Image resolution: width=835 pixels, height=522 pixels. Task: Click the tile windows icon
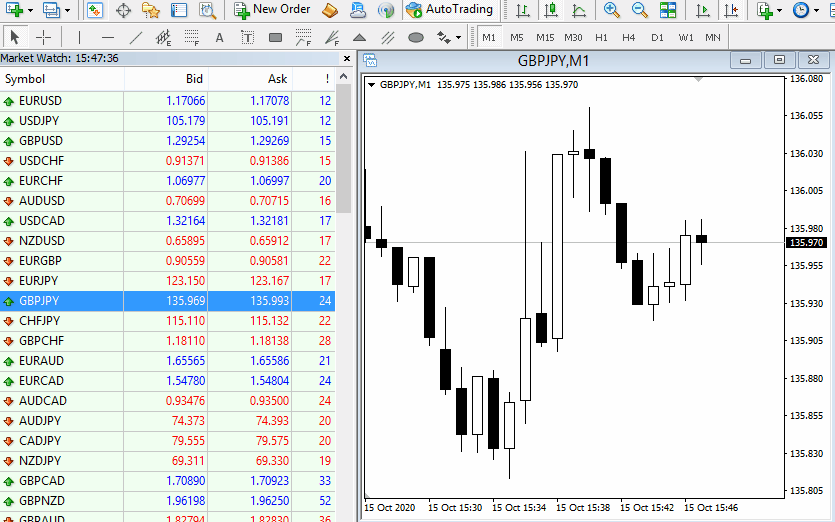[x=667, y=10]
